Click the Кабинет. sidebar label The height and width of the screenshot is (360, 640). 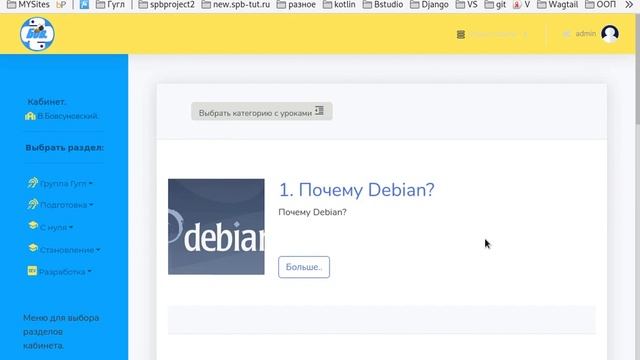[46, 102]
